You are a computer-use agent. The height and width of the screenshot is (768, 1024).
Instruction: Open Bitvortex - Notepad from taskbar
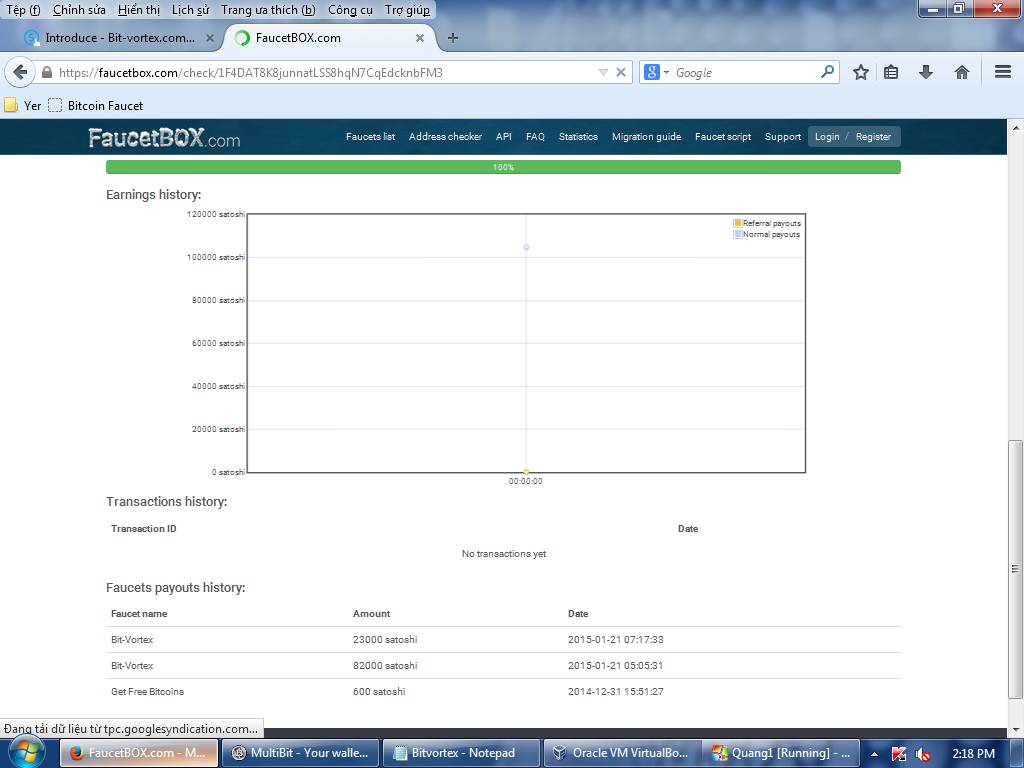[462, 753]
